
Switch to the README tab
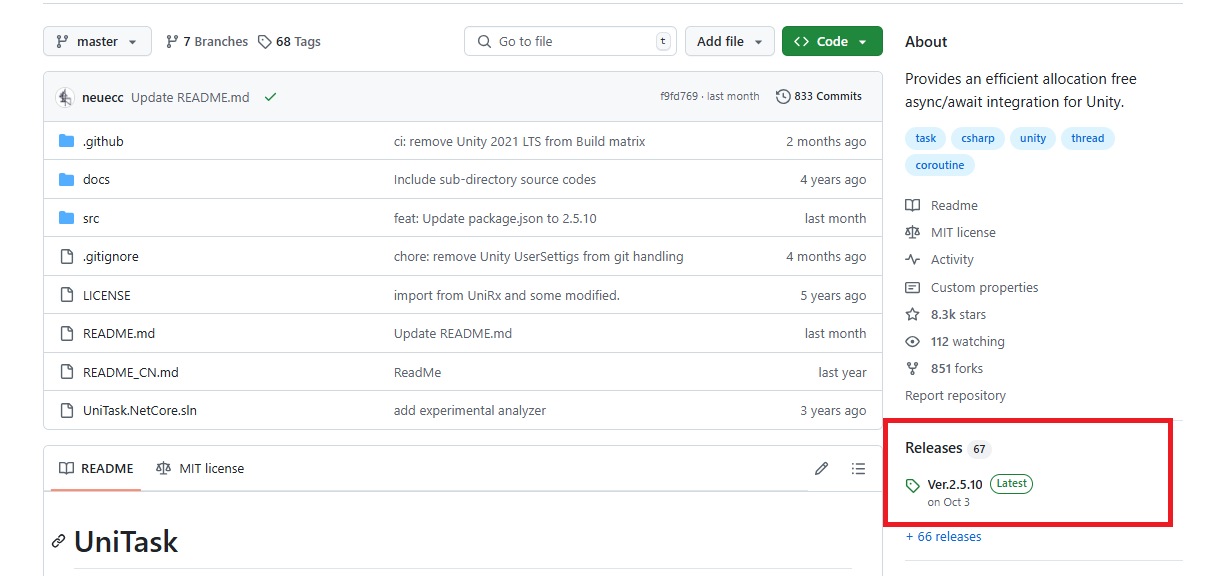96,468
